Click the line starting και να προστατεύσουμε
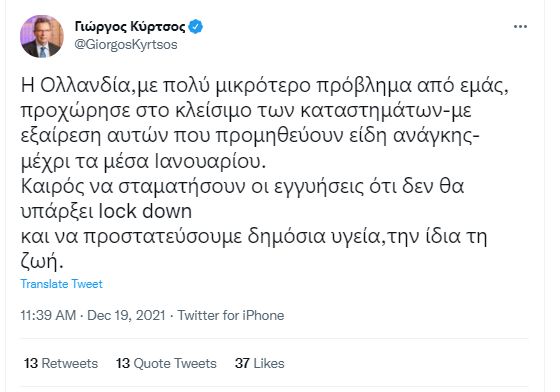 click(x=254, y=237)
